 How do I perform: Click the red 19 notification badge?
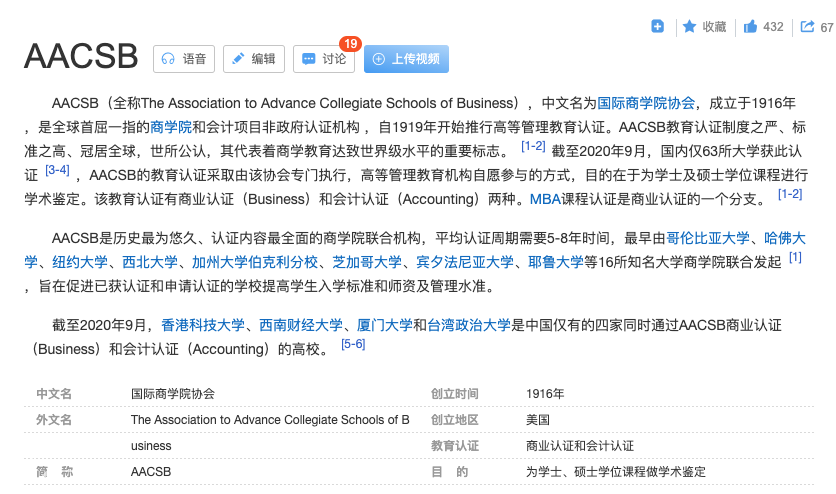click(350, 44)
